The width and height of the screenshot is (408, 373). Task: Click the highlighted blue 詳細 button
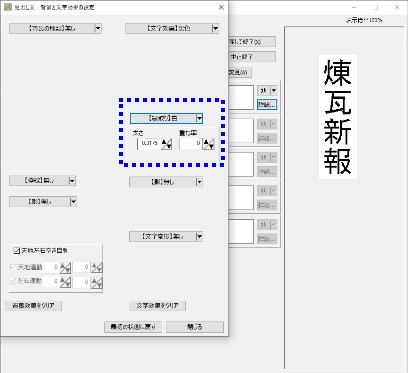(x=267, y=104)
